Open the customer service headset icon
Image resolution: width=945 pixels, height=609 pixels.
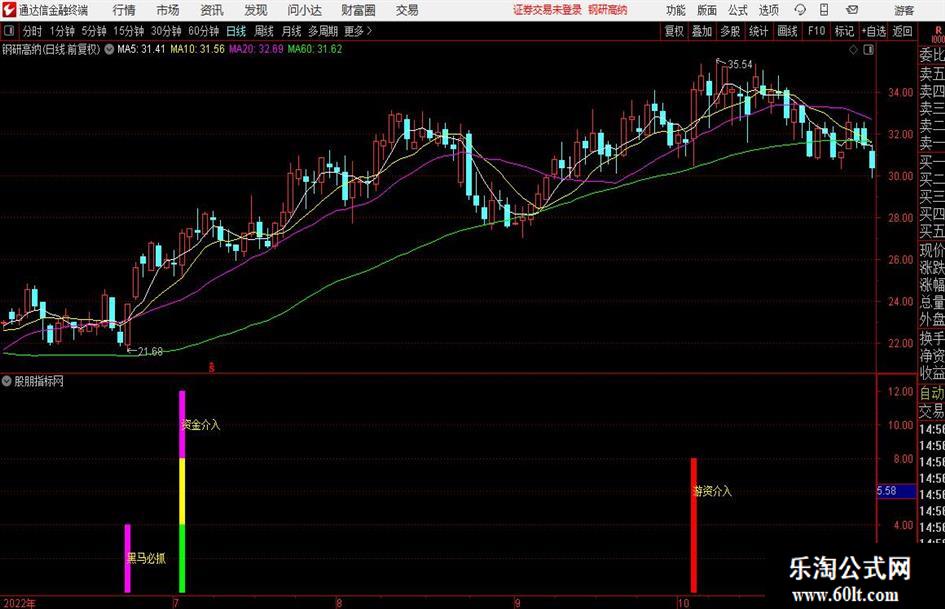800,10
